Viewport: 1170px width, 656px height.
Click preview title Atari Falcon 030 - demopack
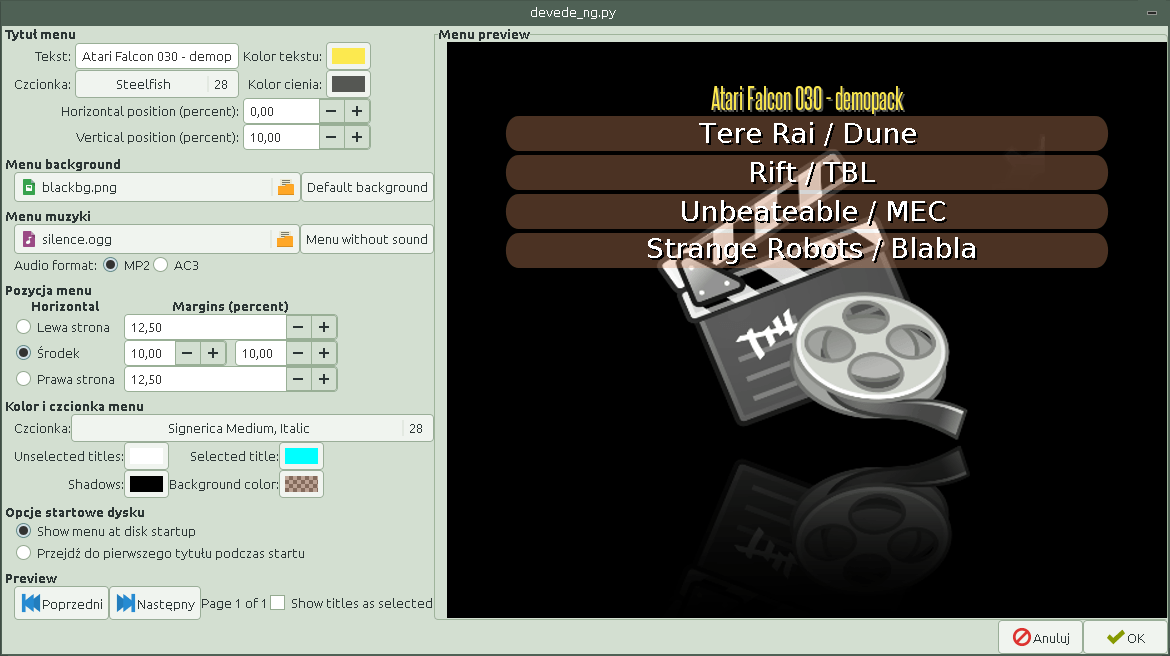point(807,99)
